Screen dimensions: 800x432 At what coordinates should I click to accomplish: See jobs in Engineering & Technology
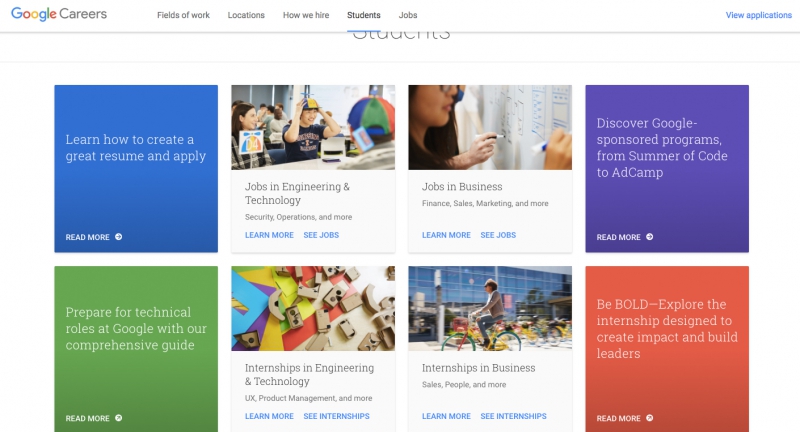[x=321, y=235]
